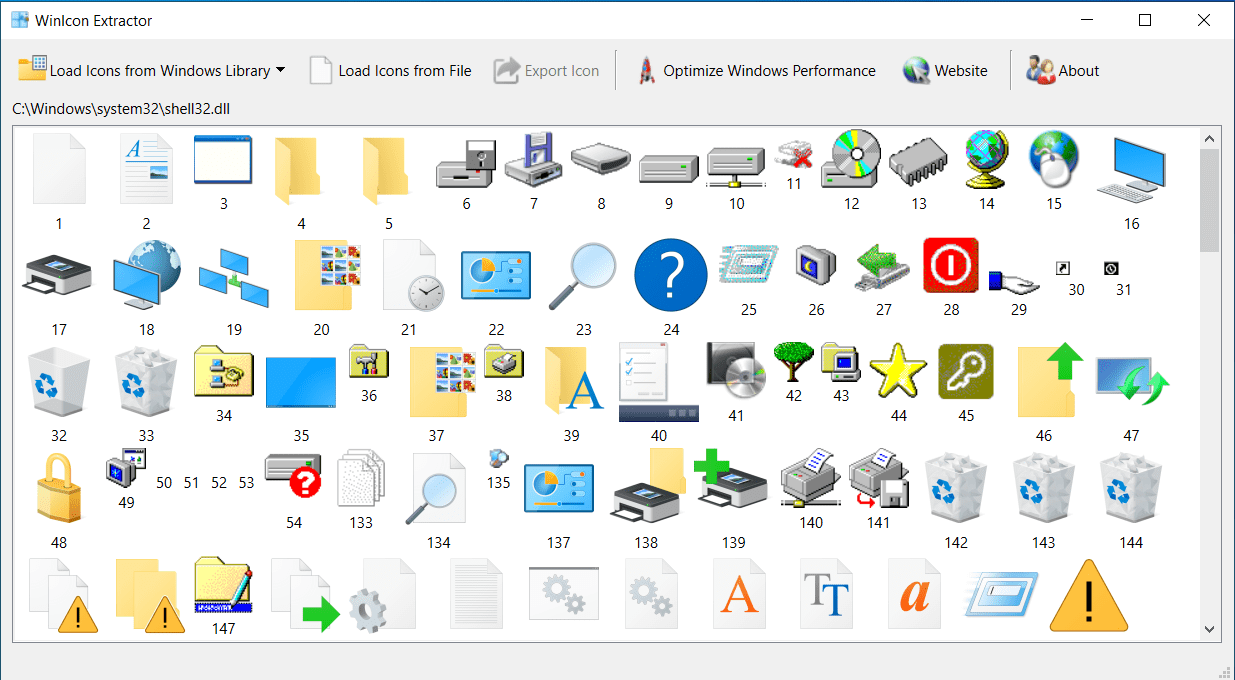Viewport: 1235px width, 680px height.
Task: Select document with clock icon 21
Action: 414,275
